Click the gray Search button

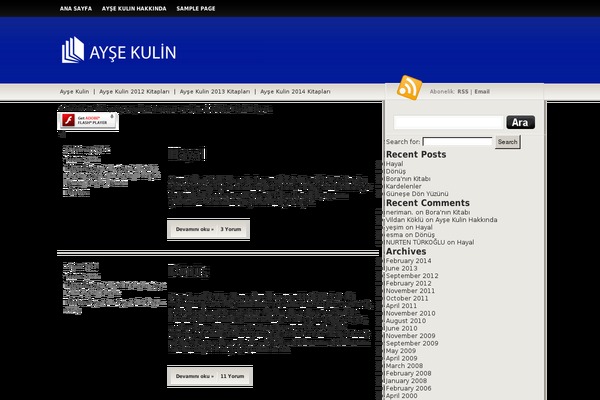point(507,142)
